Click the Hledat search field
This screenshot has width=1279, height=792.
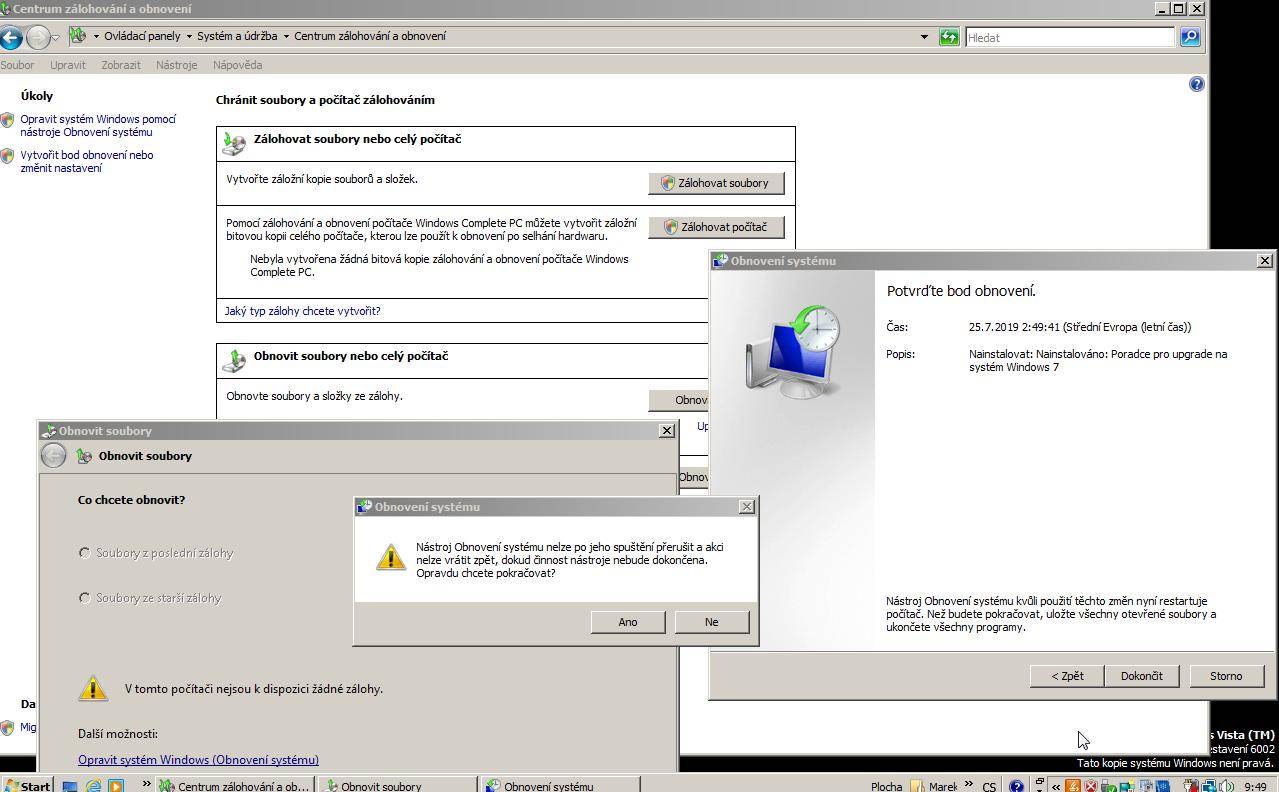point(1069,37)
